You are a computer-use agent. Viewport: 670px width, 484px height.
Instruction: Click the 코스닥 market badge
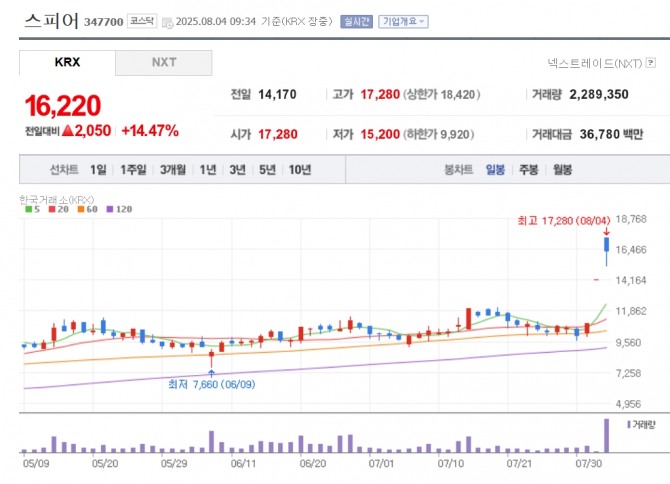pos(142,21)
